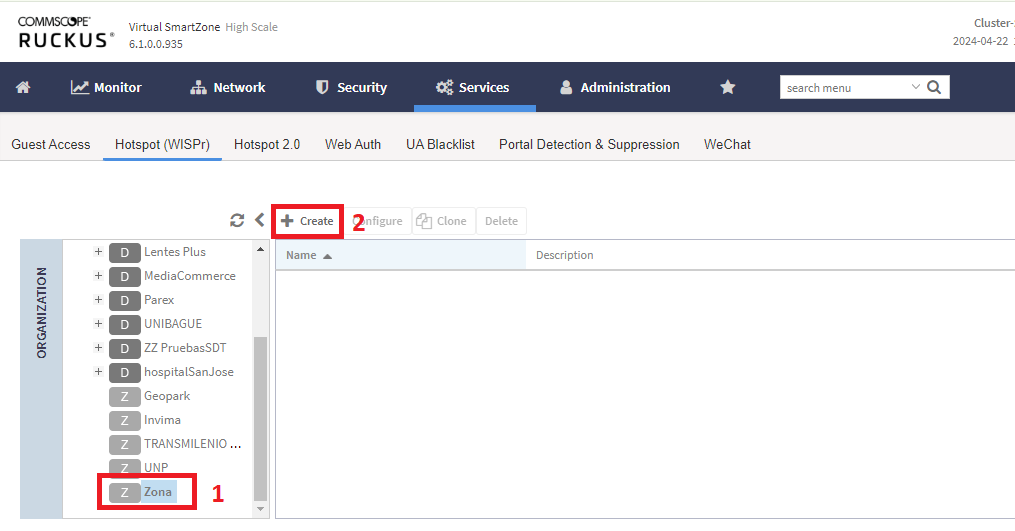Click the organization tree scrollbar thumb
Viewport: 1015px width, 531px height.
pyautogui.click(x=260, y=418)
